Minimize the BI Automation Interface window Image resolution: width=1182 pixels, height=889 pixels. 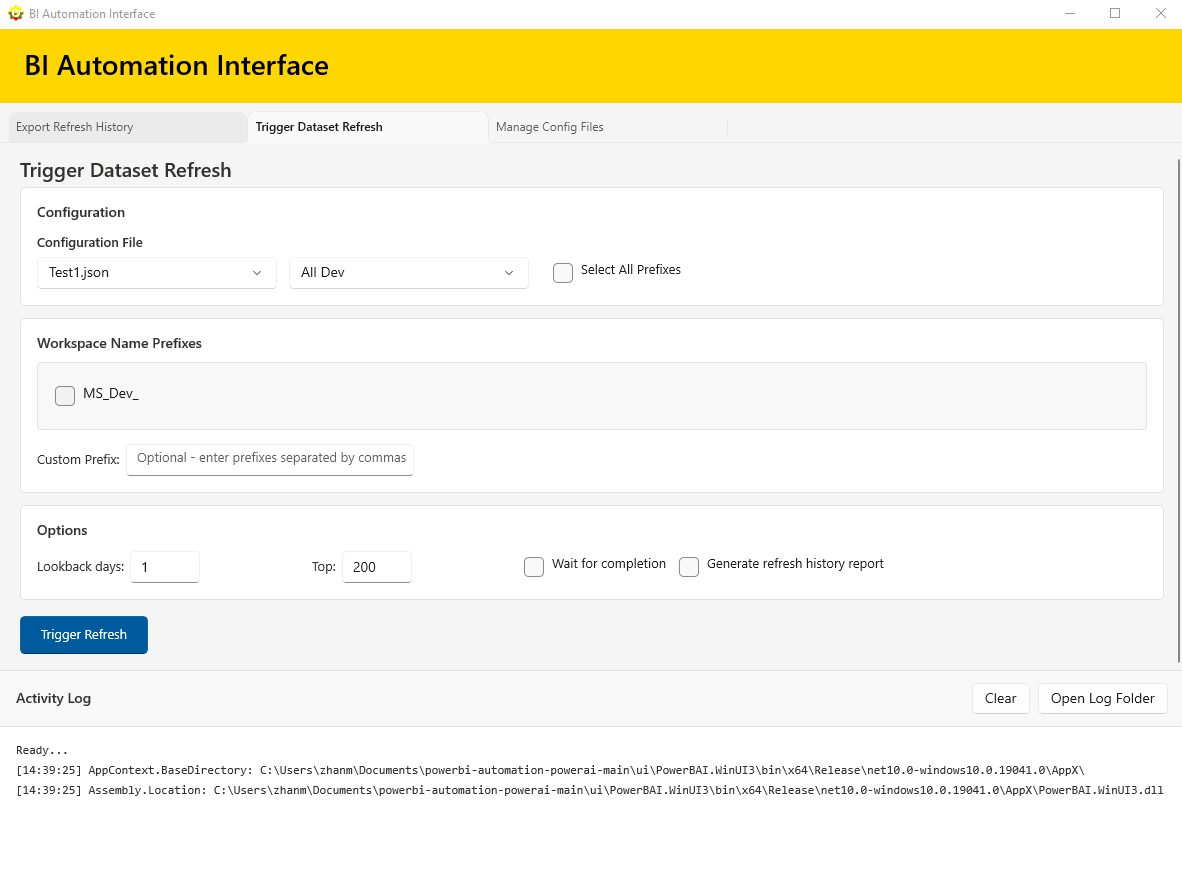click(x=1069, y=13)
